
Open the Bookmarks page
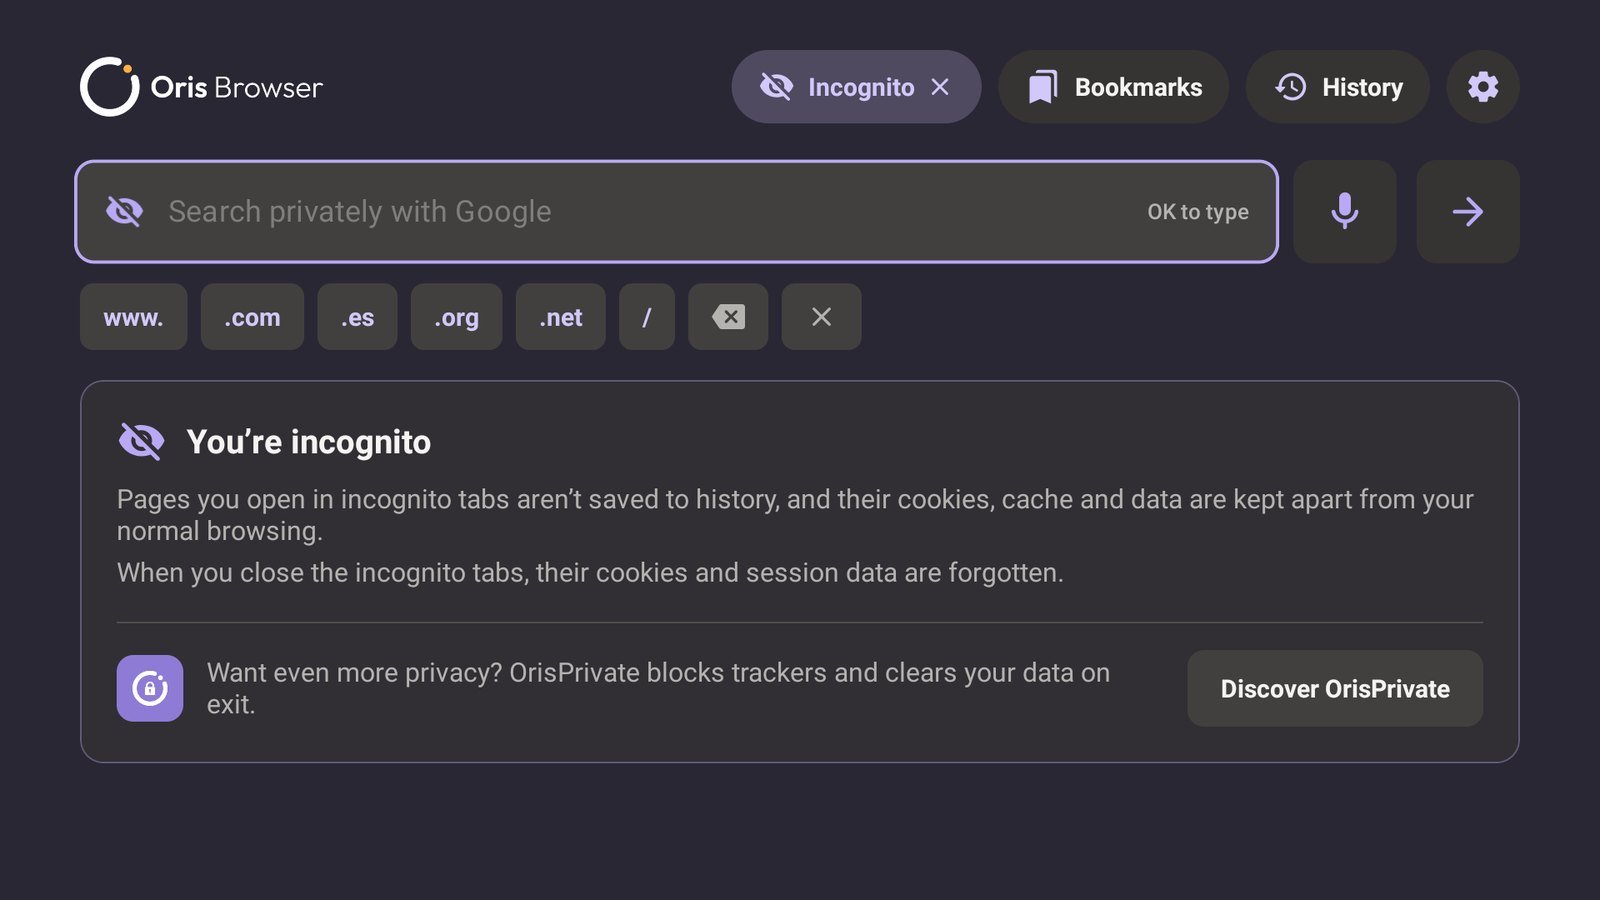[x=1114, y=87]
